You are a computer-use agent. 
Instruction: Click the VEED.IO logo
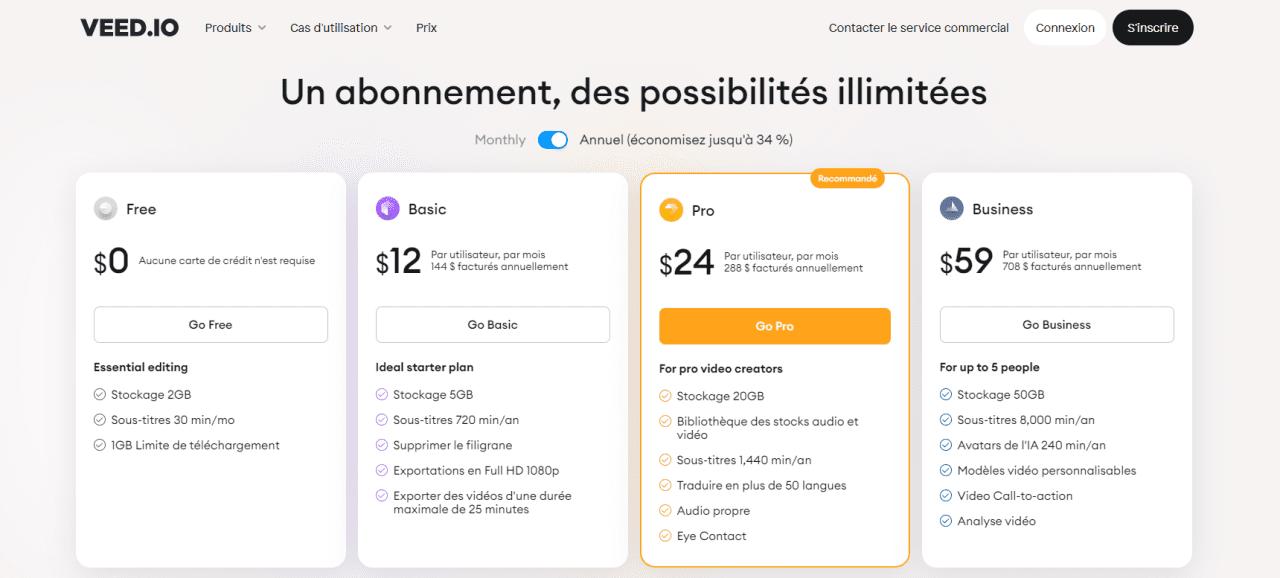[130, 28]
